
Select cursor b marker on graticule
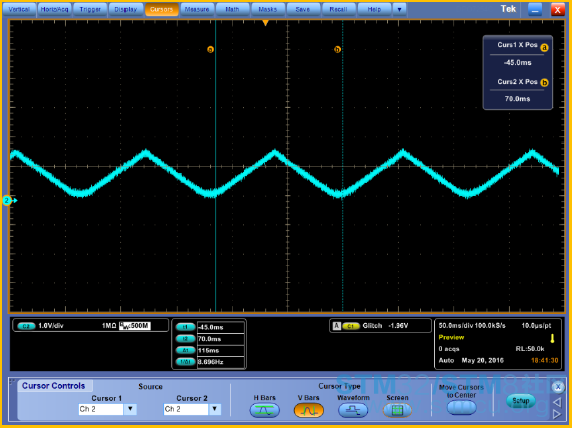[x=337, y=49]
